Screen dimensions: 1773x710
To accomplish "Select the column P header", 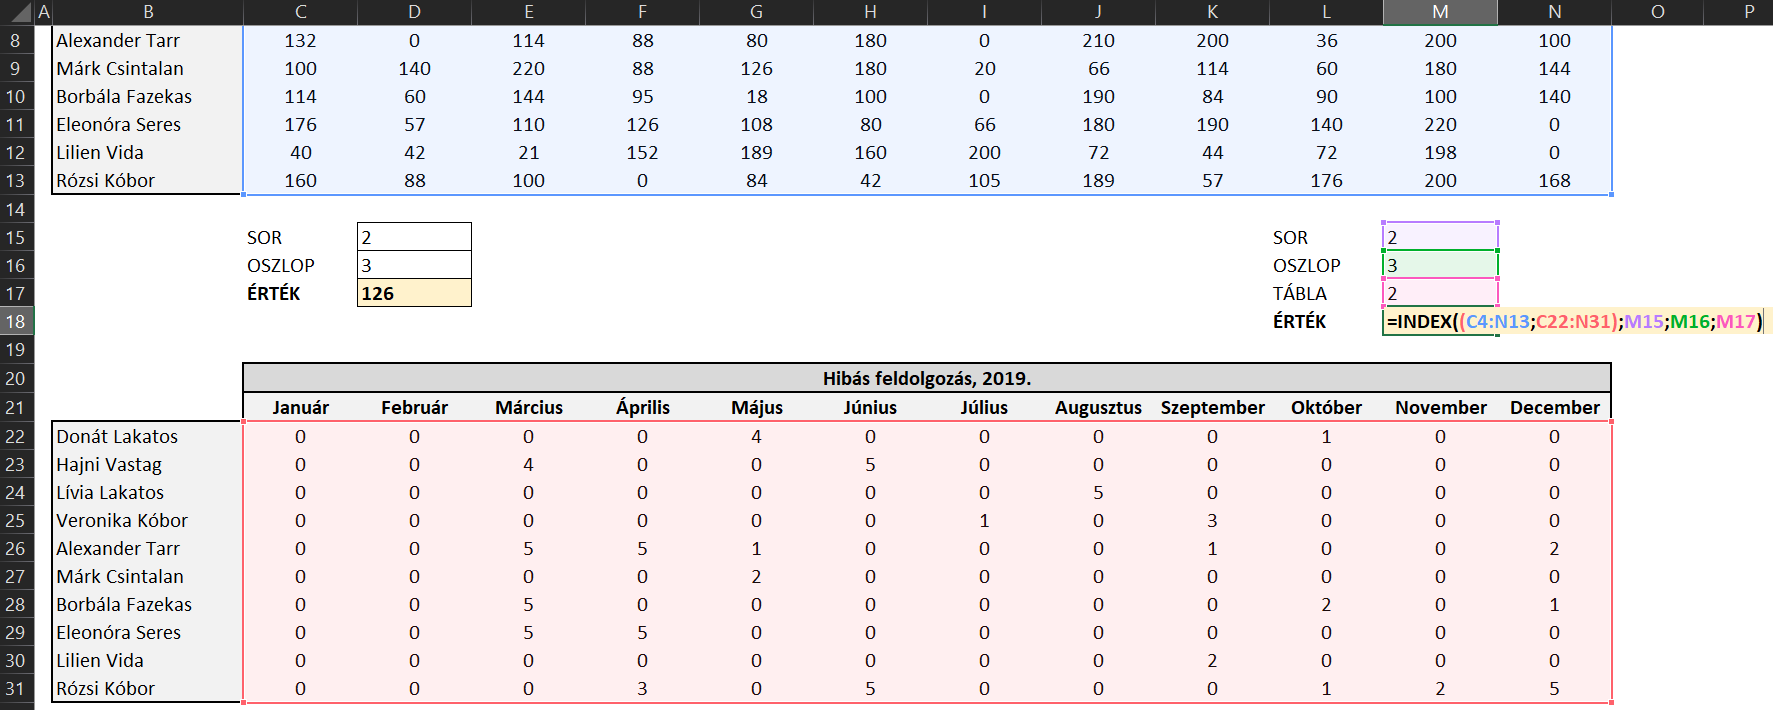I will point(1748,12).
